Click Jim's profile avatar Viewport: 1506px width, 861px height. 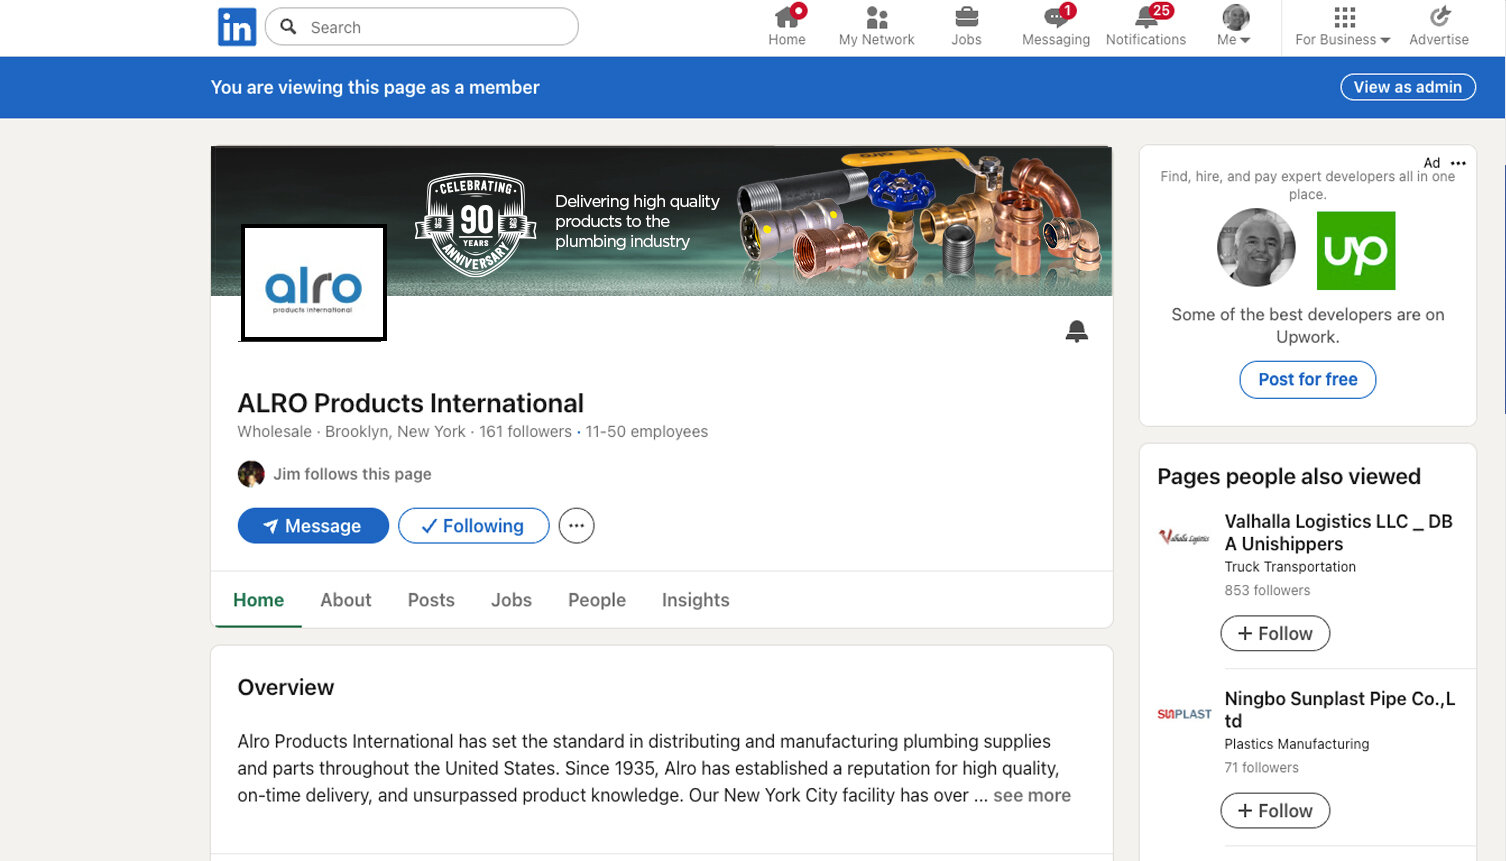[x=251, y=474]
